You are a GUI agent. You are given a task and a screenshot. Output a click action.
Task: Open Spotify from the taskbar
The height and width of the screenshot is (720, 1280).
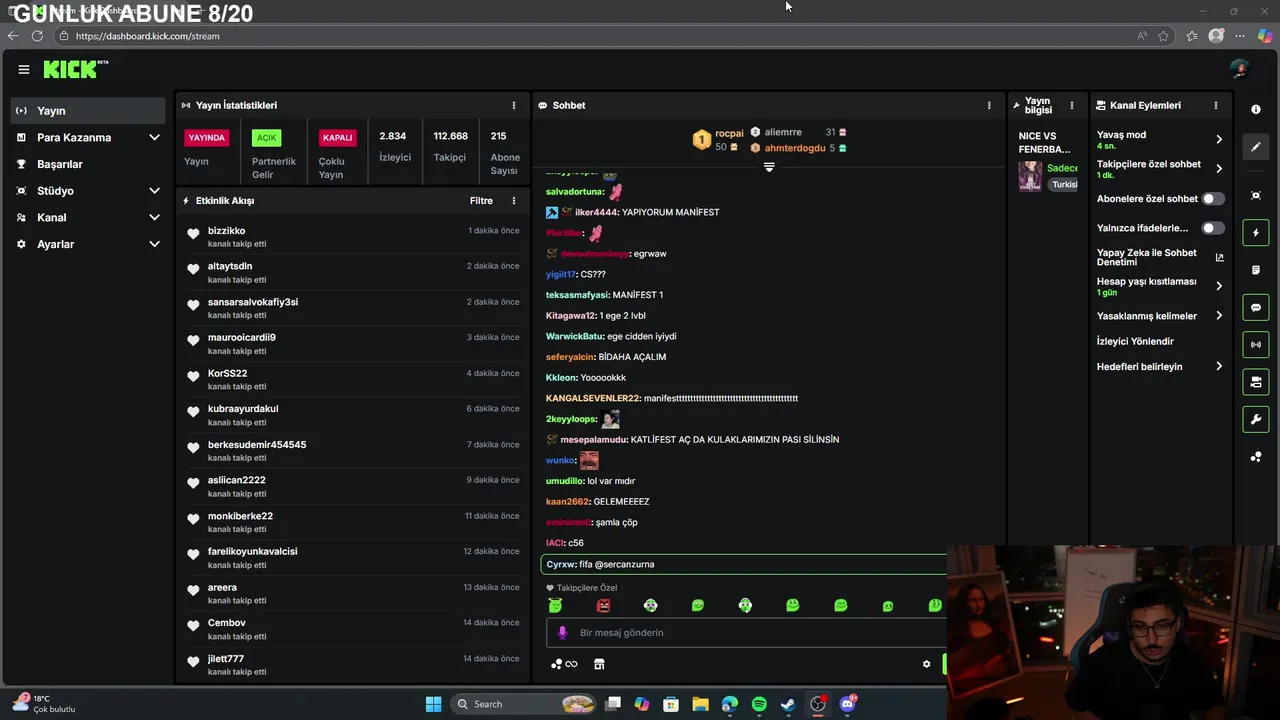coord(759,704)
